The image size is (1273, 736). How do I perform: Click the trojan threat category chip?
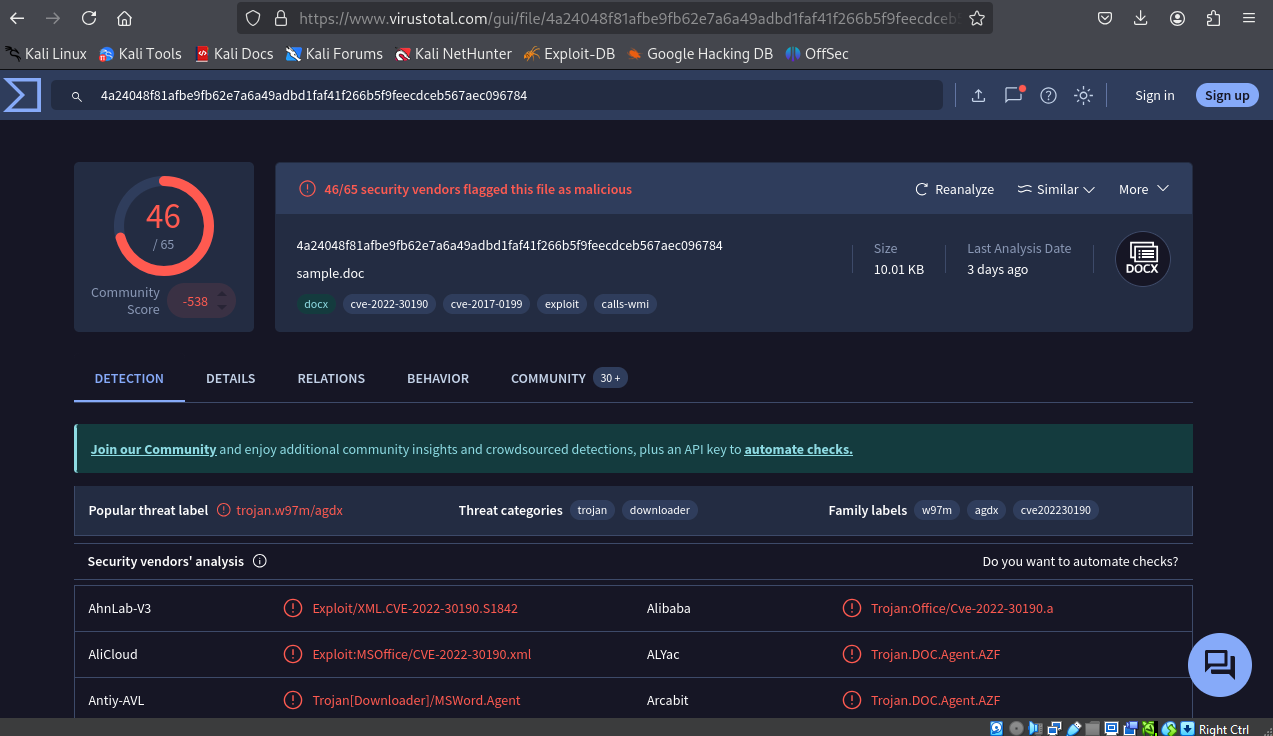[x=592, y=510]
